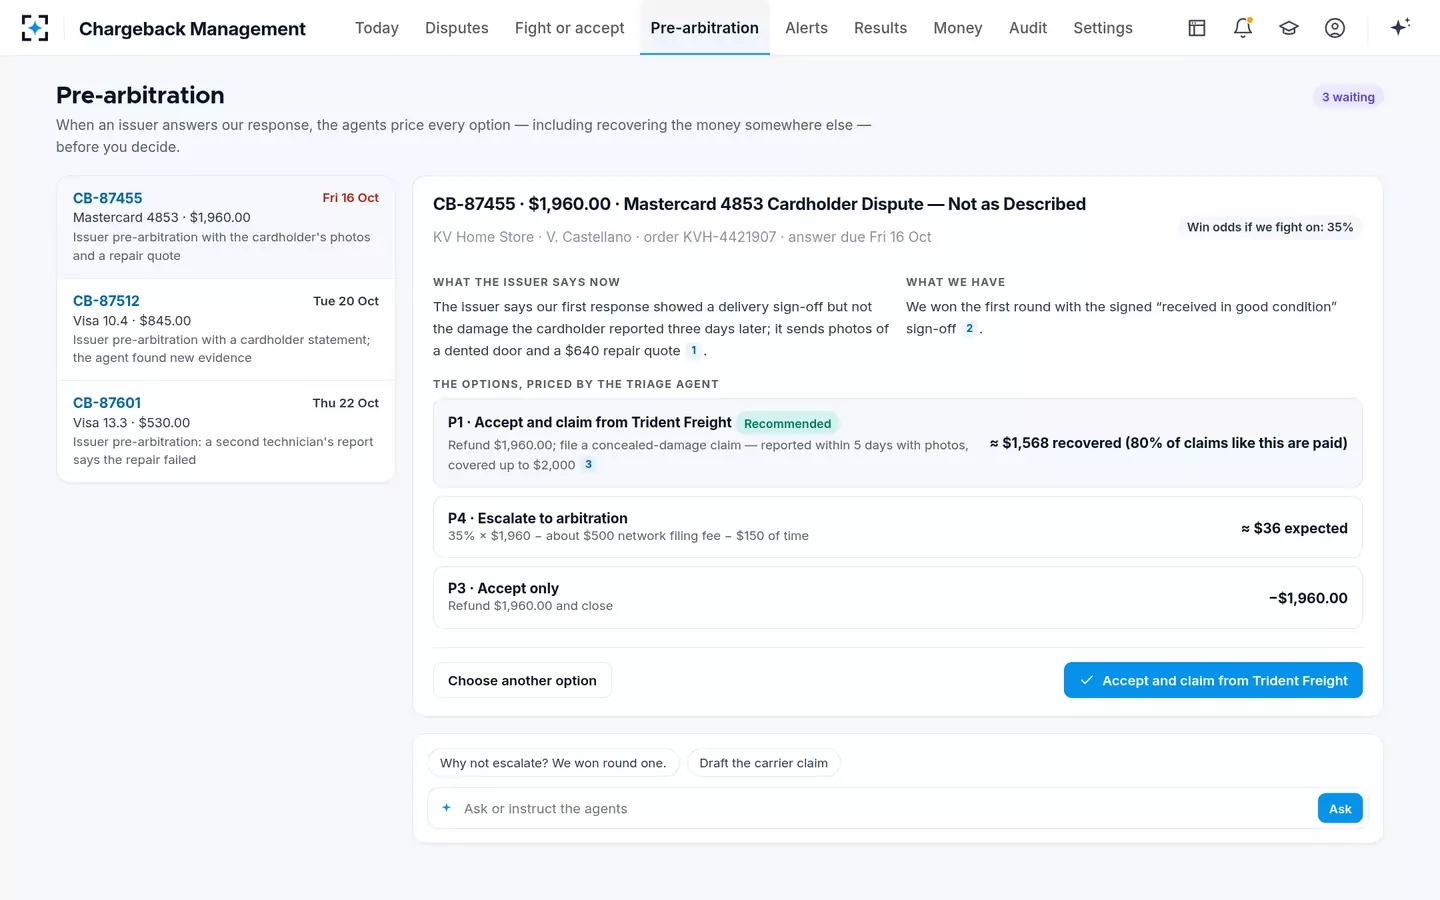Click the WHAT WE HAVE heading

(x=955, y=282)
